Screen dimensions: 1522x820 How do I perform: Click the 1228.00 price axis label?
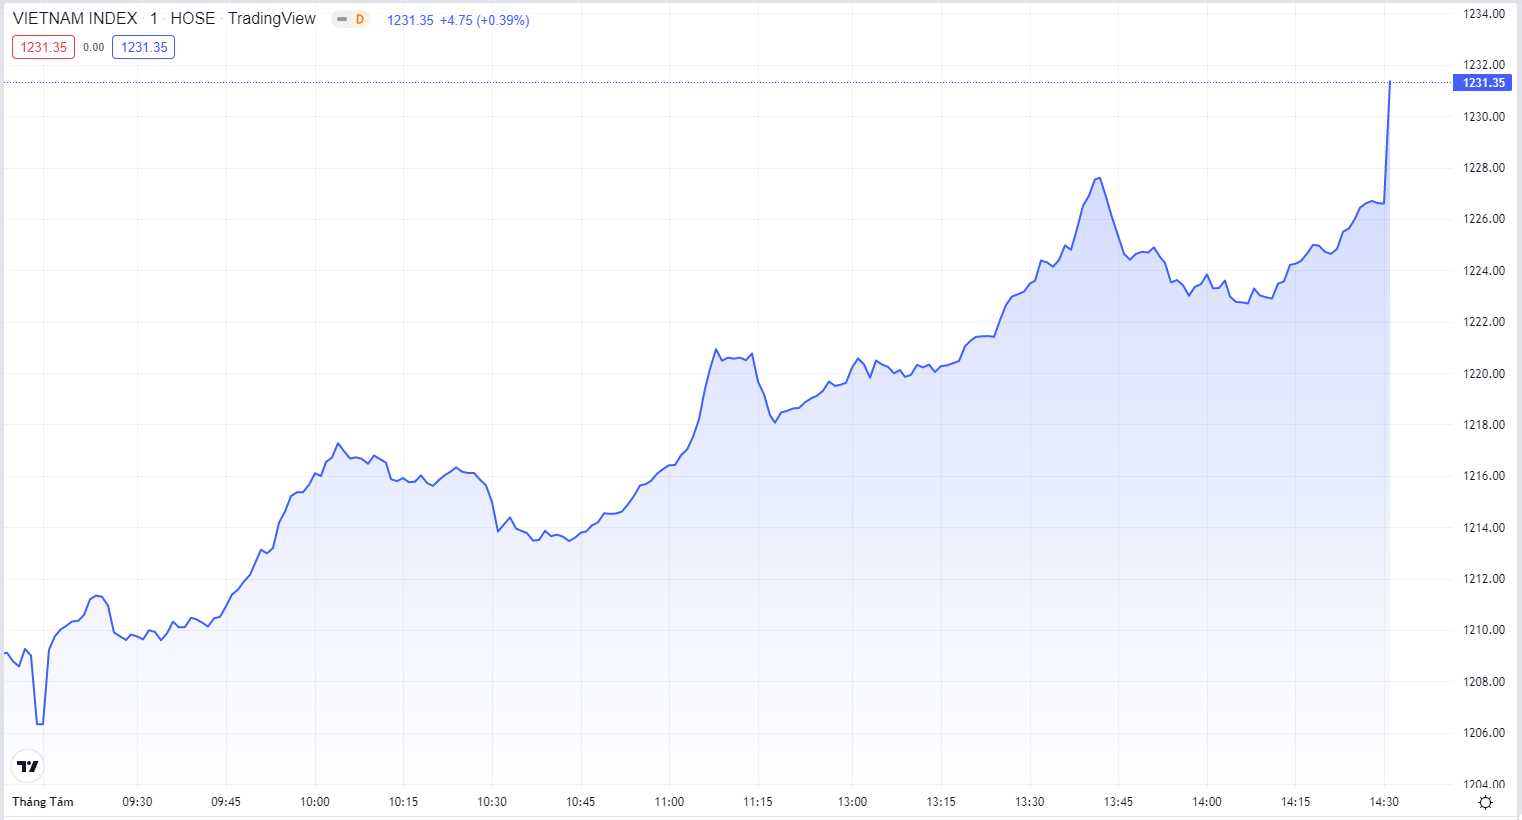[x=1484, y=168]
